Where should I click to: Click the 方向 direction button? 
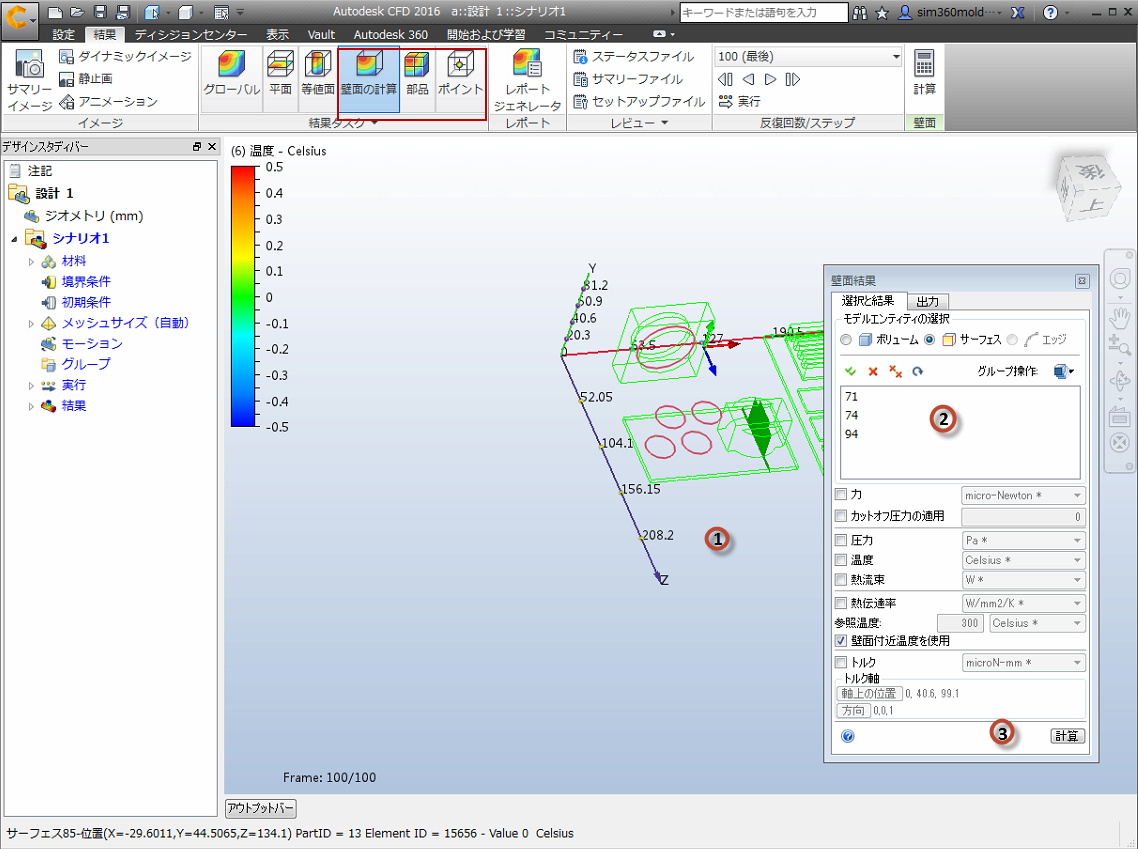(854, 710)
